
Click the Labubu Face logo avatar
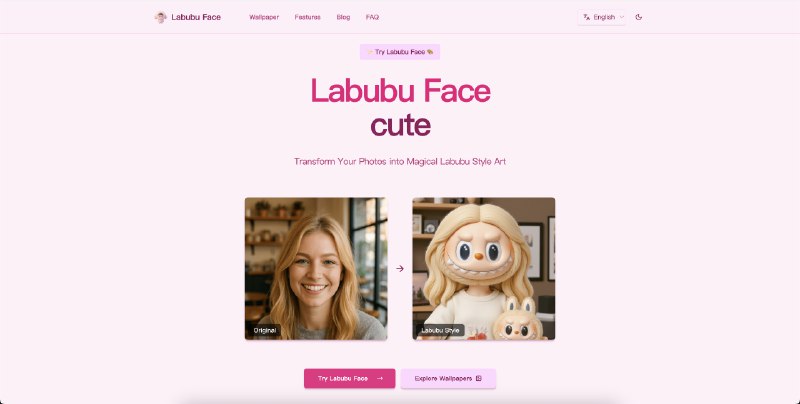click(x=160, y=17)
